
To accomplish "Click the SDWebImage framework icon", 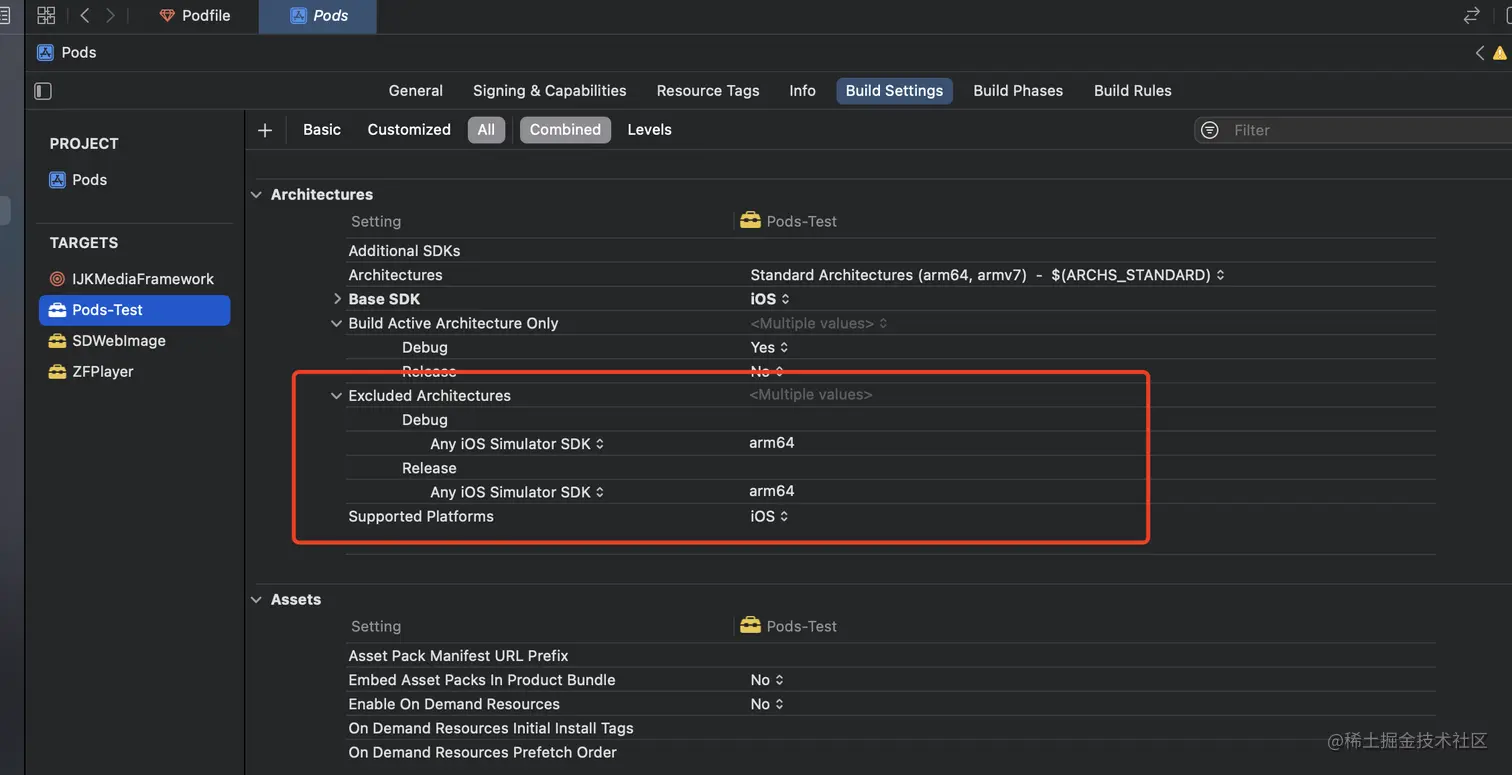I will coord(57,341).
